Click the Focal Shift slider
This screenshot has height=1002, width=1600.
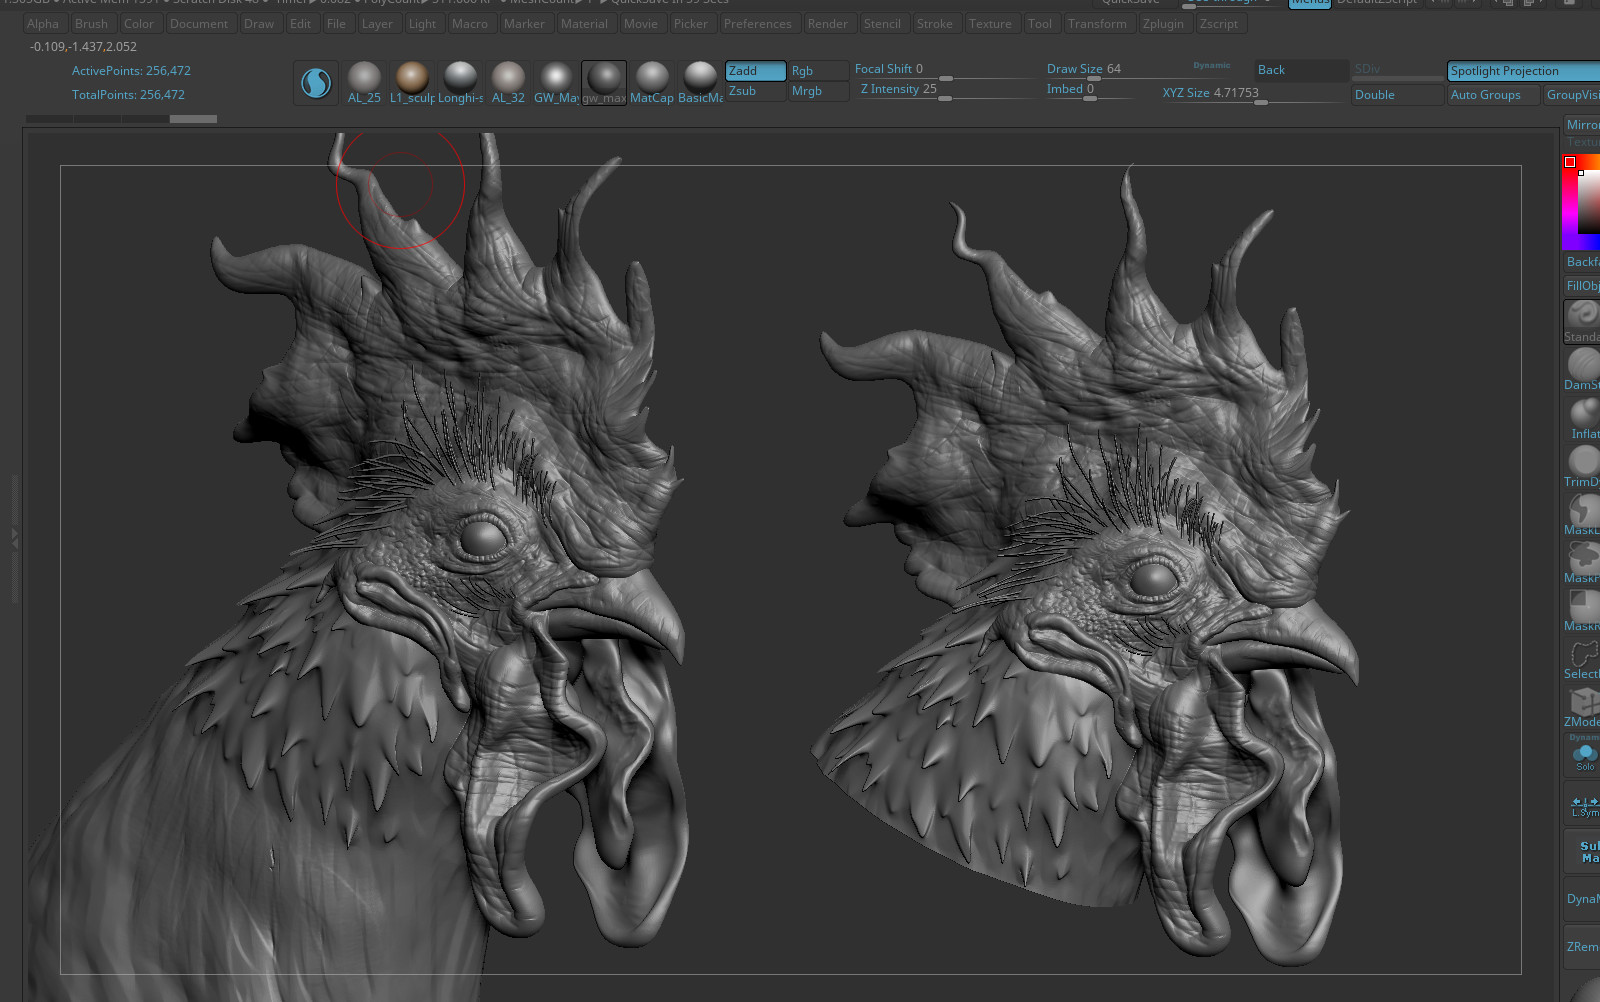click(x=944, y=70)
